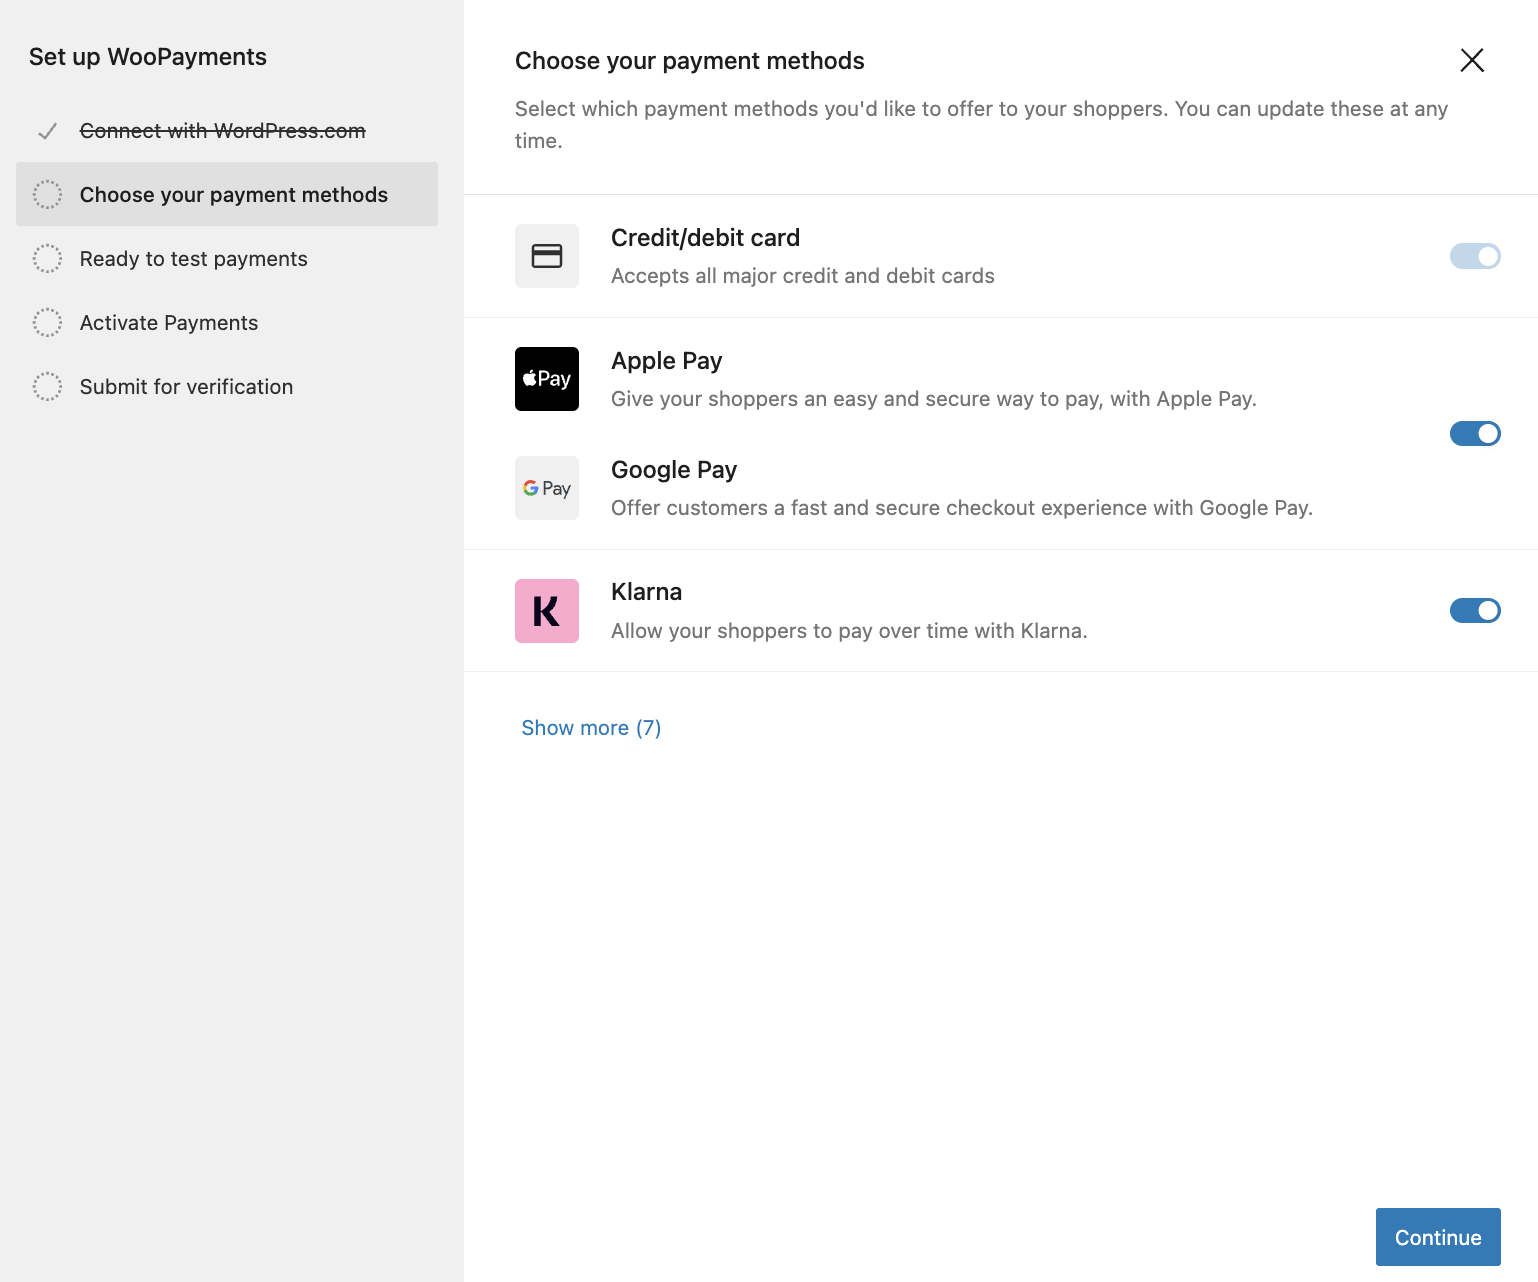Click the Set up WooPayments heading
This screenshot has width=1538, height=1282.
click(148, 57)
